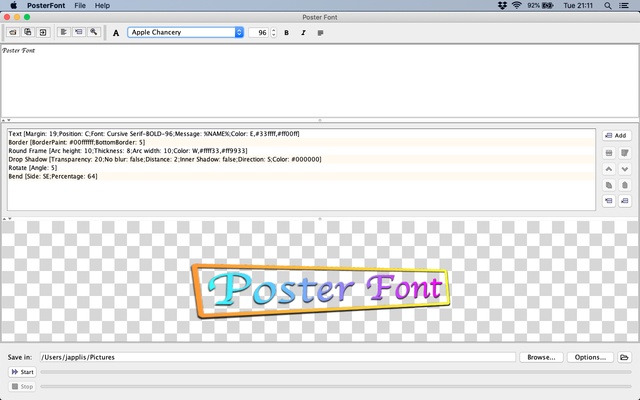640x400 pixels.
Task: Click the Browse... button
Action: click(x=541, y=357)
